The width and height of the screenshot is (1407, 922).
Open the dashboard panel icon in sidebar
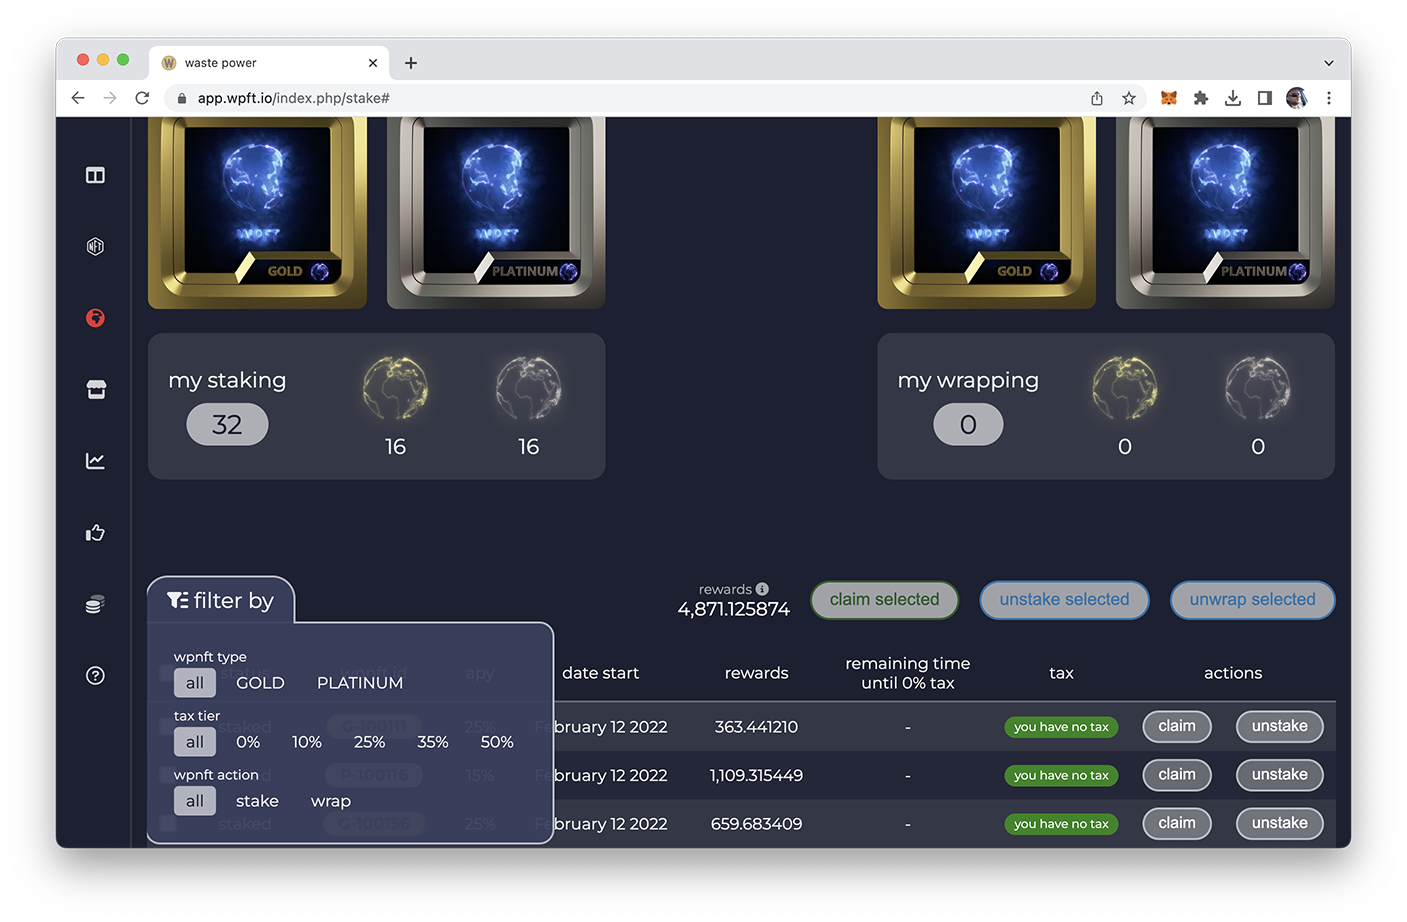click(95, 175)
